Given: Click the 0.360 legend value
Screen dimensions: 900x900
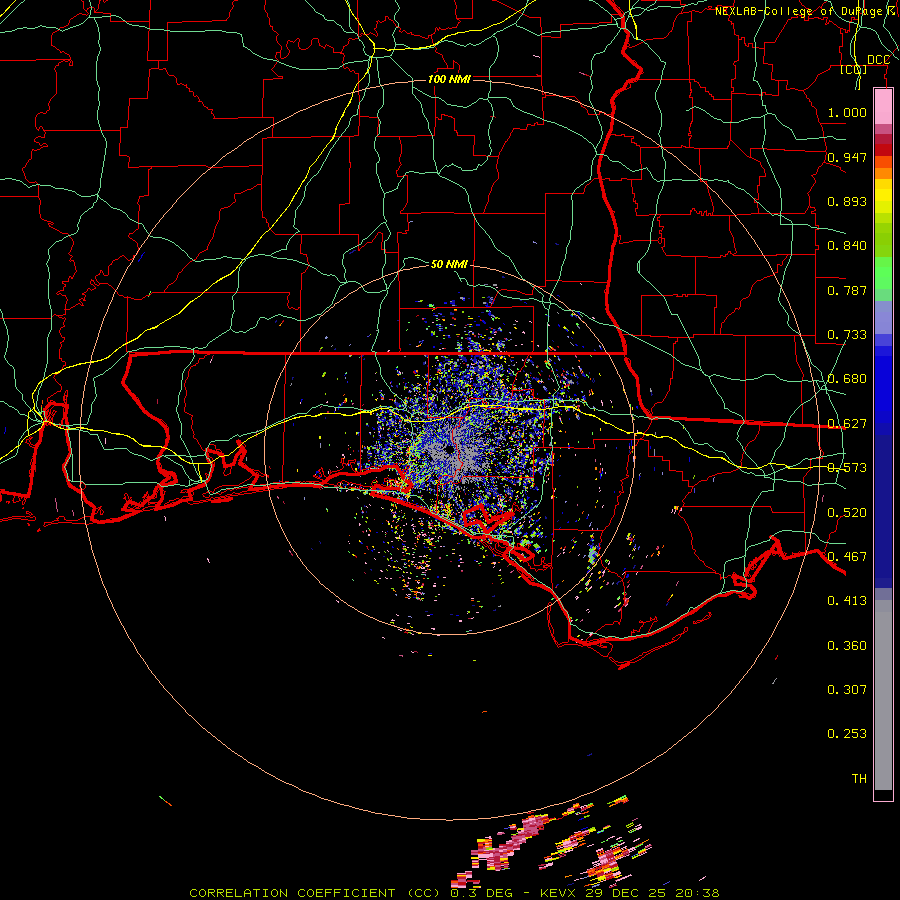Looking at the screenshot, I should (x=847, y=646).
